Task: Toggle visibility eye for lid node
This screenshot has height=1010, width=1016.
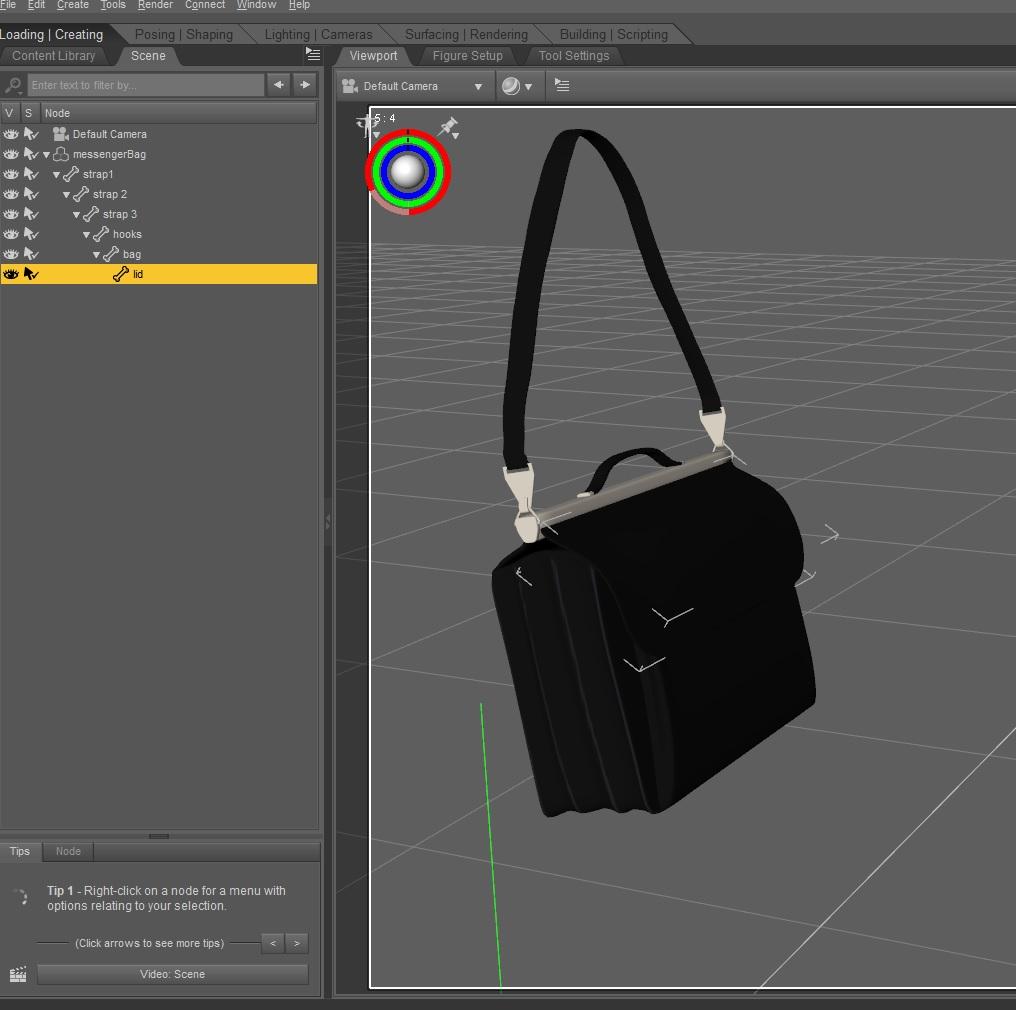Action: [10, 274]
